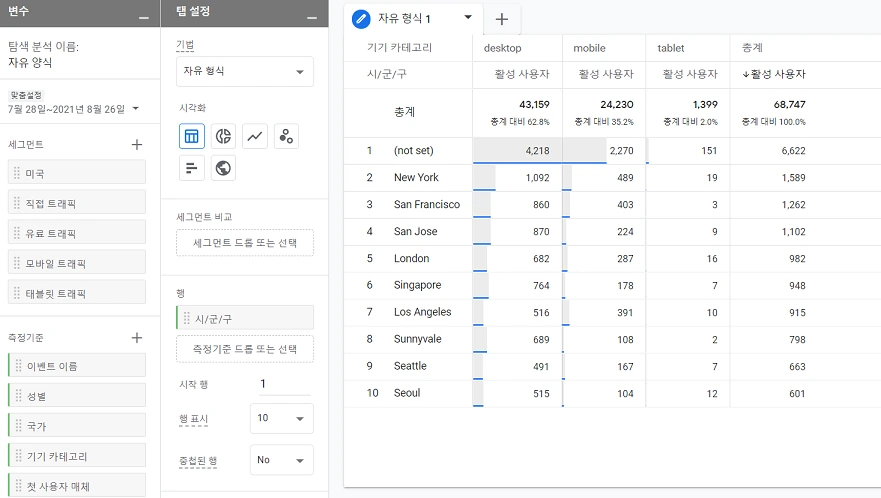Select the scatter plot visualization icon
This screenshot has width=881, height=498.
[x=286, y=136]
